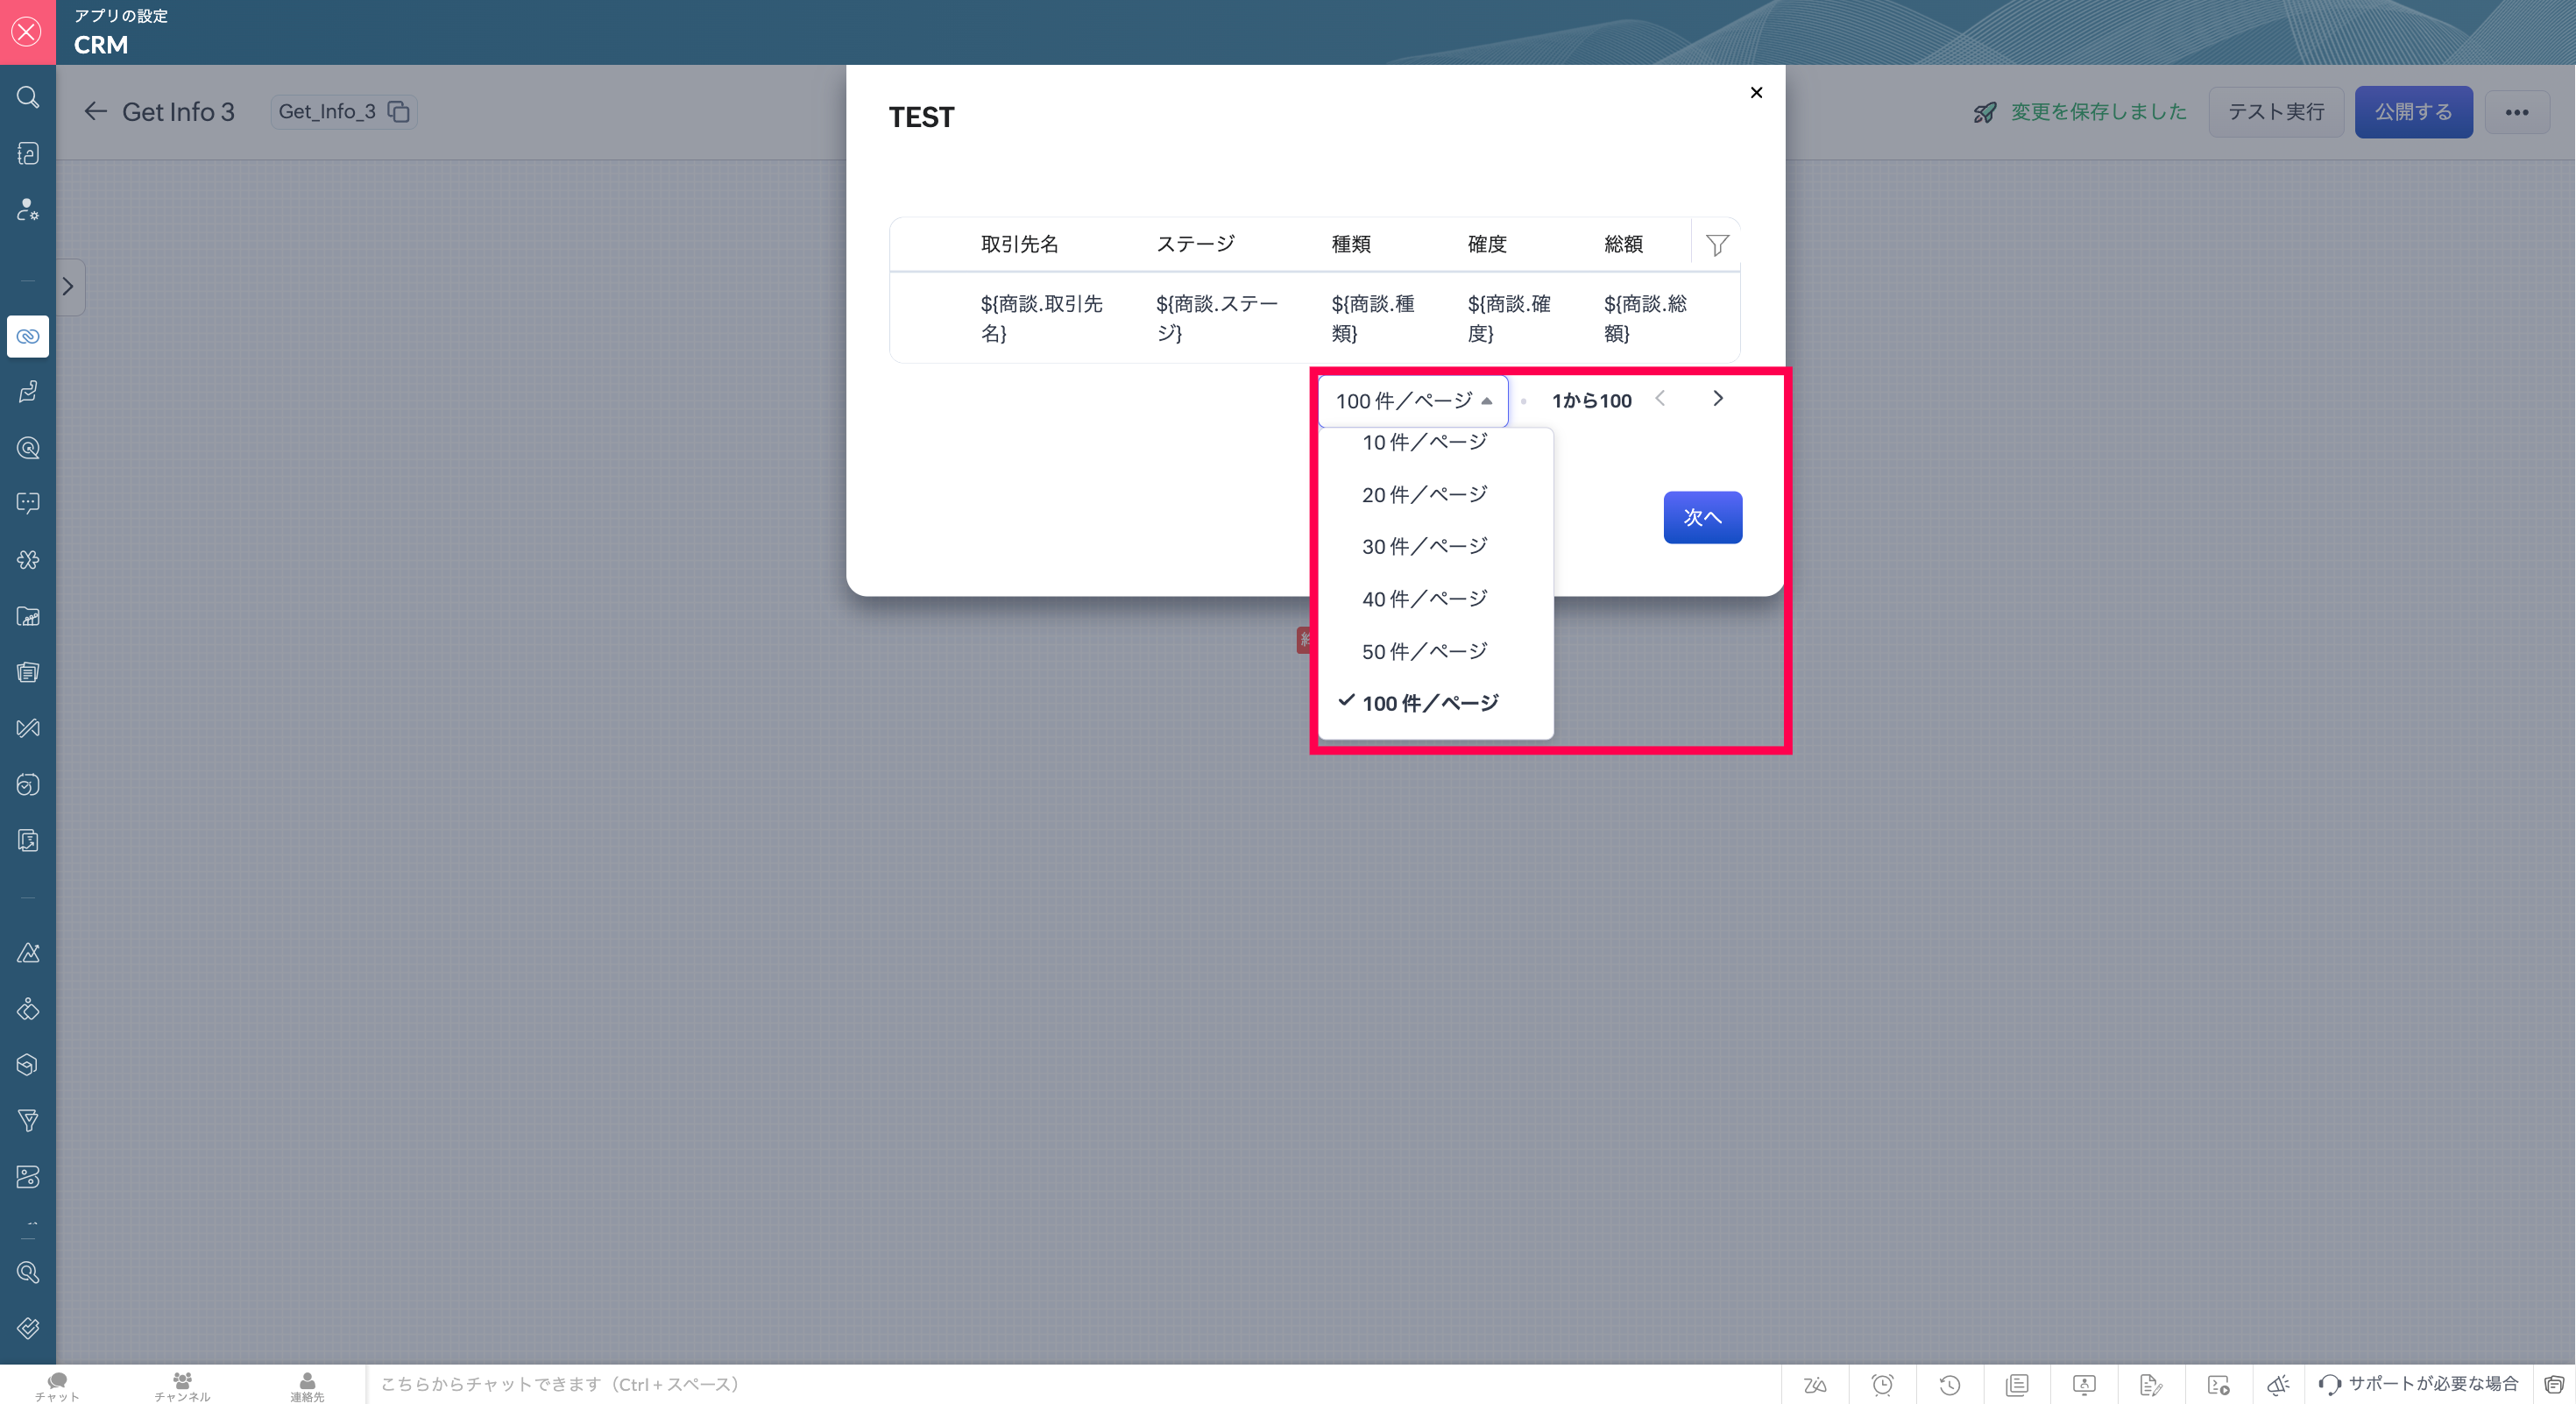
Task: Click the back arrow beside Get Info 3
Action: 95,112
